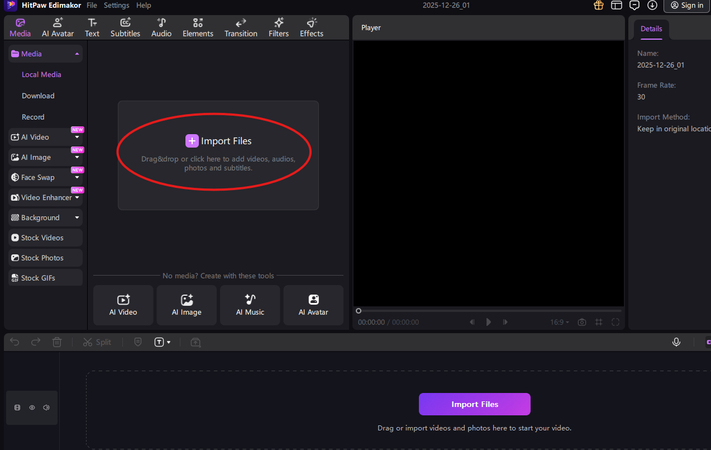The image size is (711, 450).
Task: Click the snapshot camera icon in player
Action: tap(582, 322)
